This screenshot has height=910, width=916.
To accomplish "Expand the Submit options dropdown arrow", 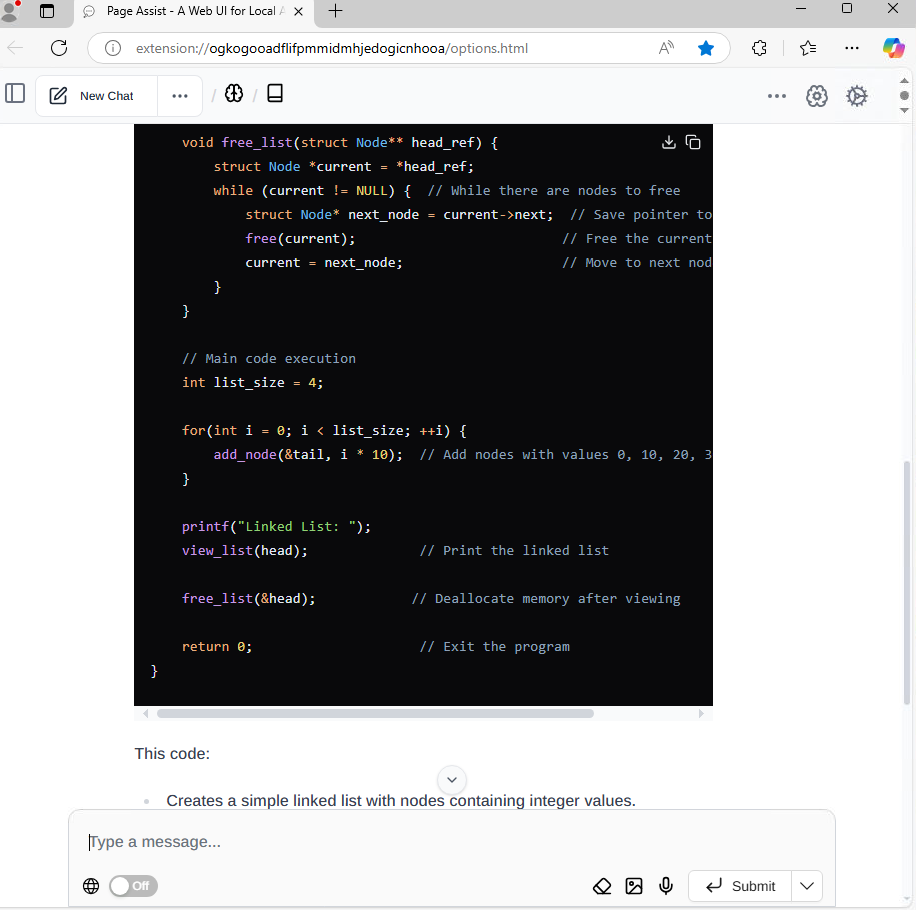I will click(x=807, y=886).
